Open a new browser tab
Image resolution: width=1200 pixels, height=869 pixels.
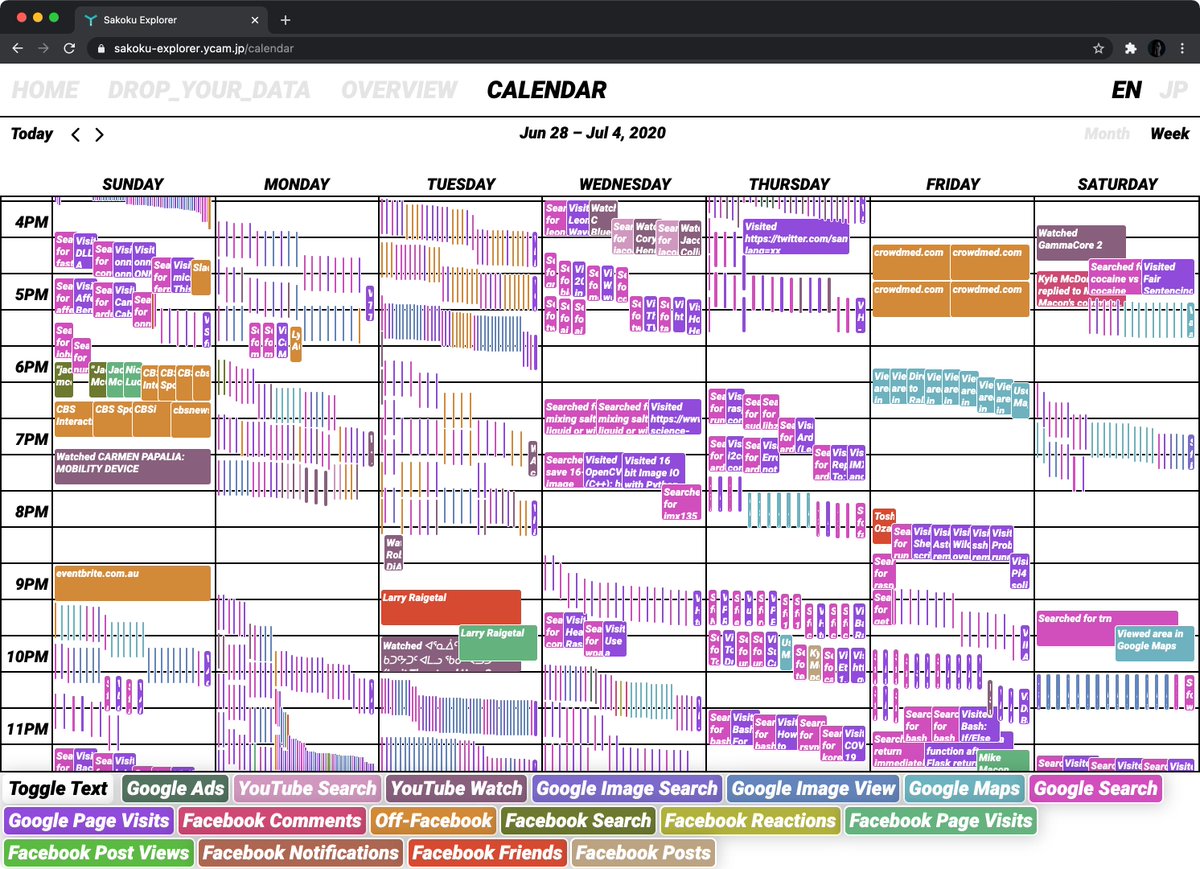click(x=285, y=20)
